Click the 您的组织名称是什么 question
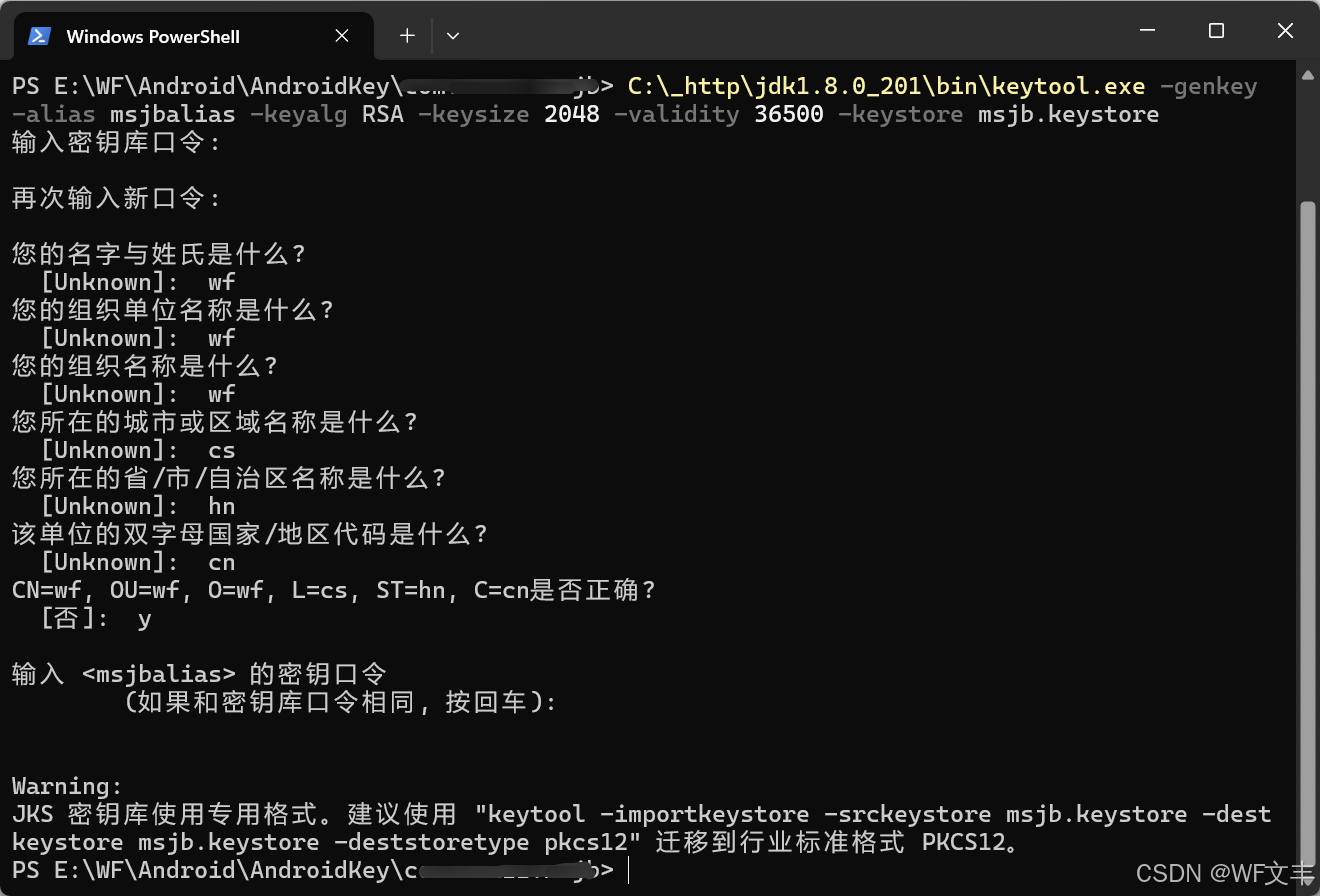 pyautogui.click(x=144, y=366)
